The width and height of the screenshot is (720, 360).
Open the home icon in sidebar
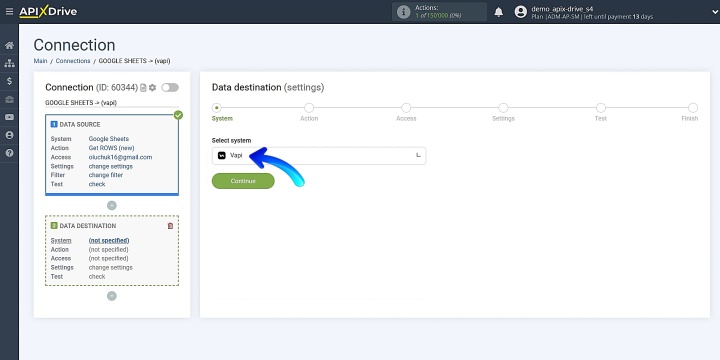9,45
